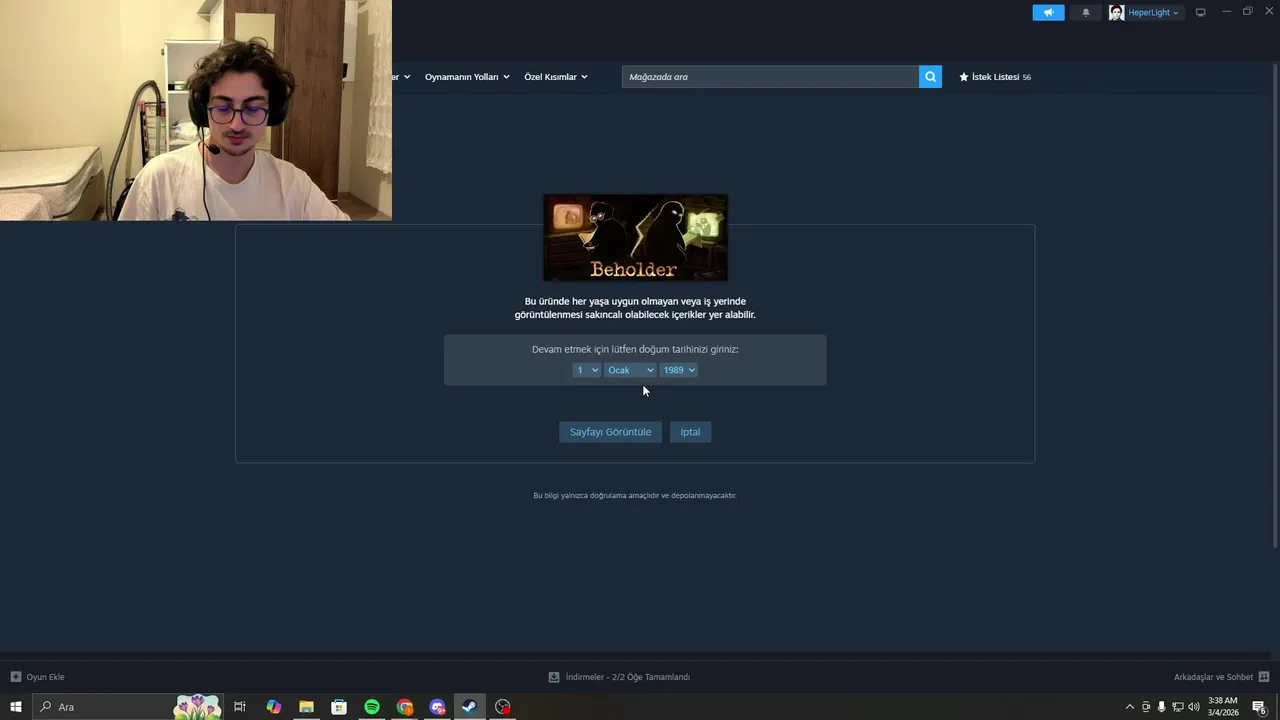The image size is (1280, 720).
Task: Open the clock showing 3:38 AM
Action: 1223,707
